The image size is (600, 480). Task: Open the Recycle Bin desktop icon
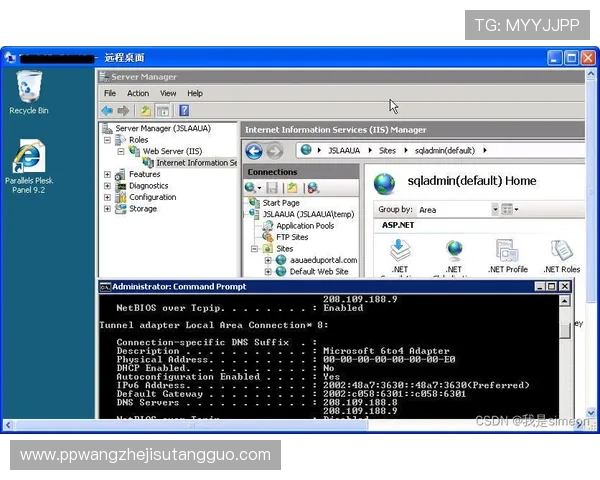pos(29,92)
